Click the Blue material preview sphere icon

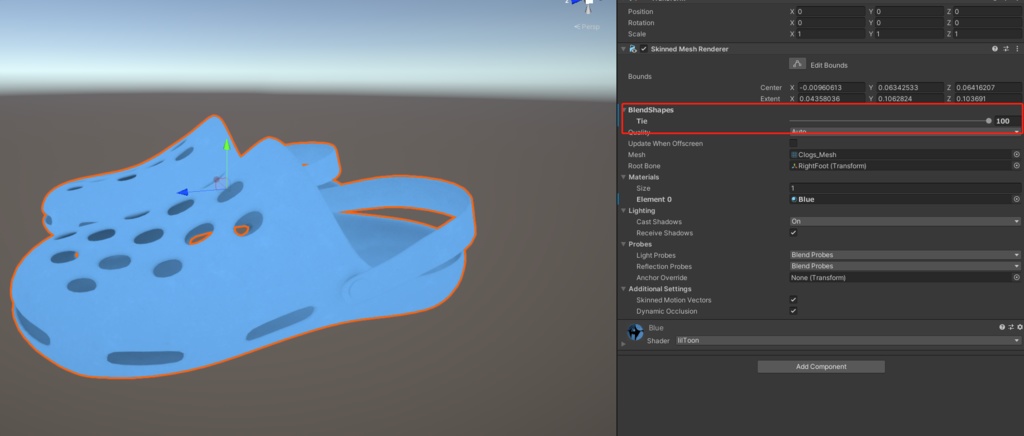[635, 332]
